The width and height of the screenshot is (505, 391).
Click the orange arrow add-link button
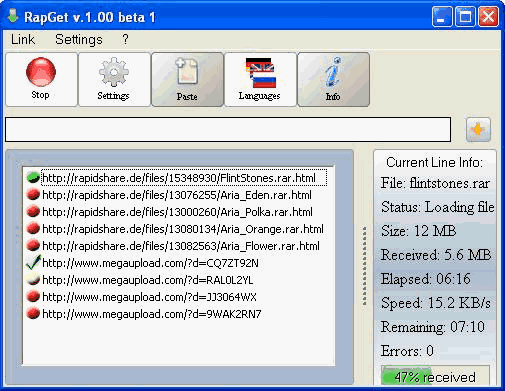point(478,129)
